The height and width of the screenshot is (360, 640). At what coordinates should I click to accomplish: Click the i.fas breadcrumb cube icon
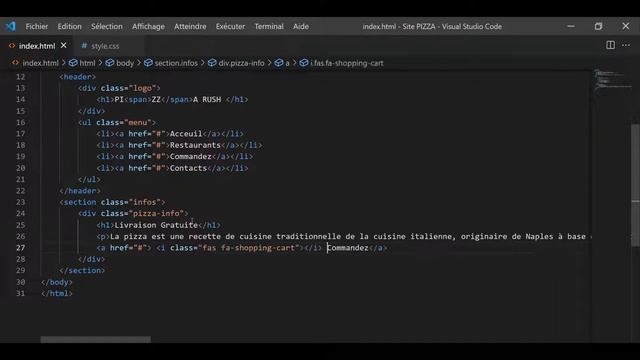(x=304, y=63)
